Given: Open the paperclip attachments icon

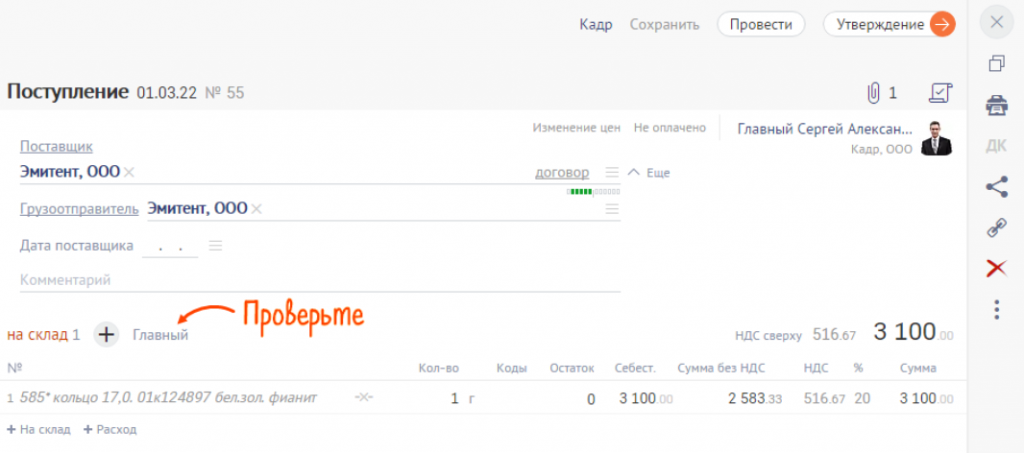Looking at the screenshot, I should [873, 93].
